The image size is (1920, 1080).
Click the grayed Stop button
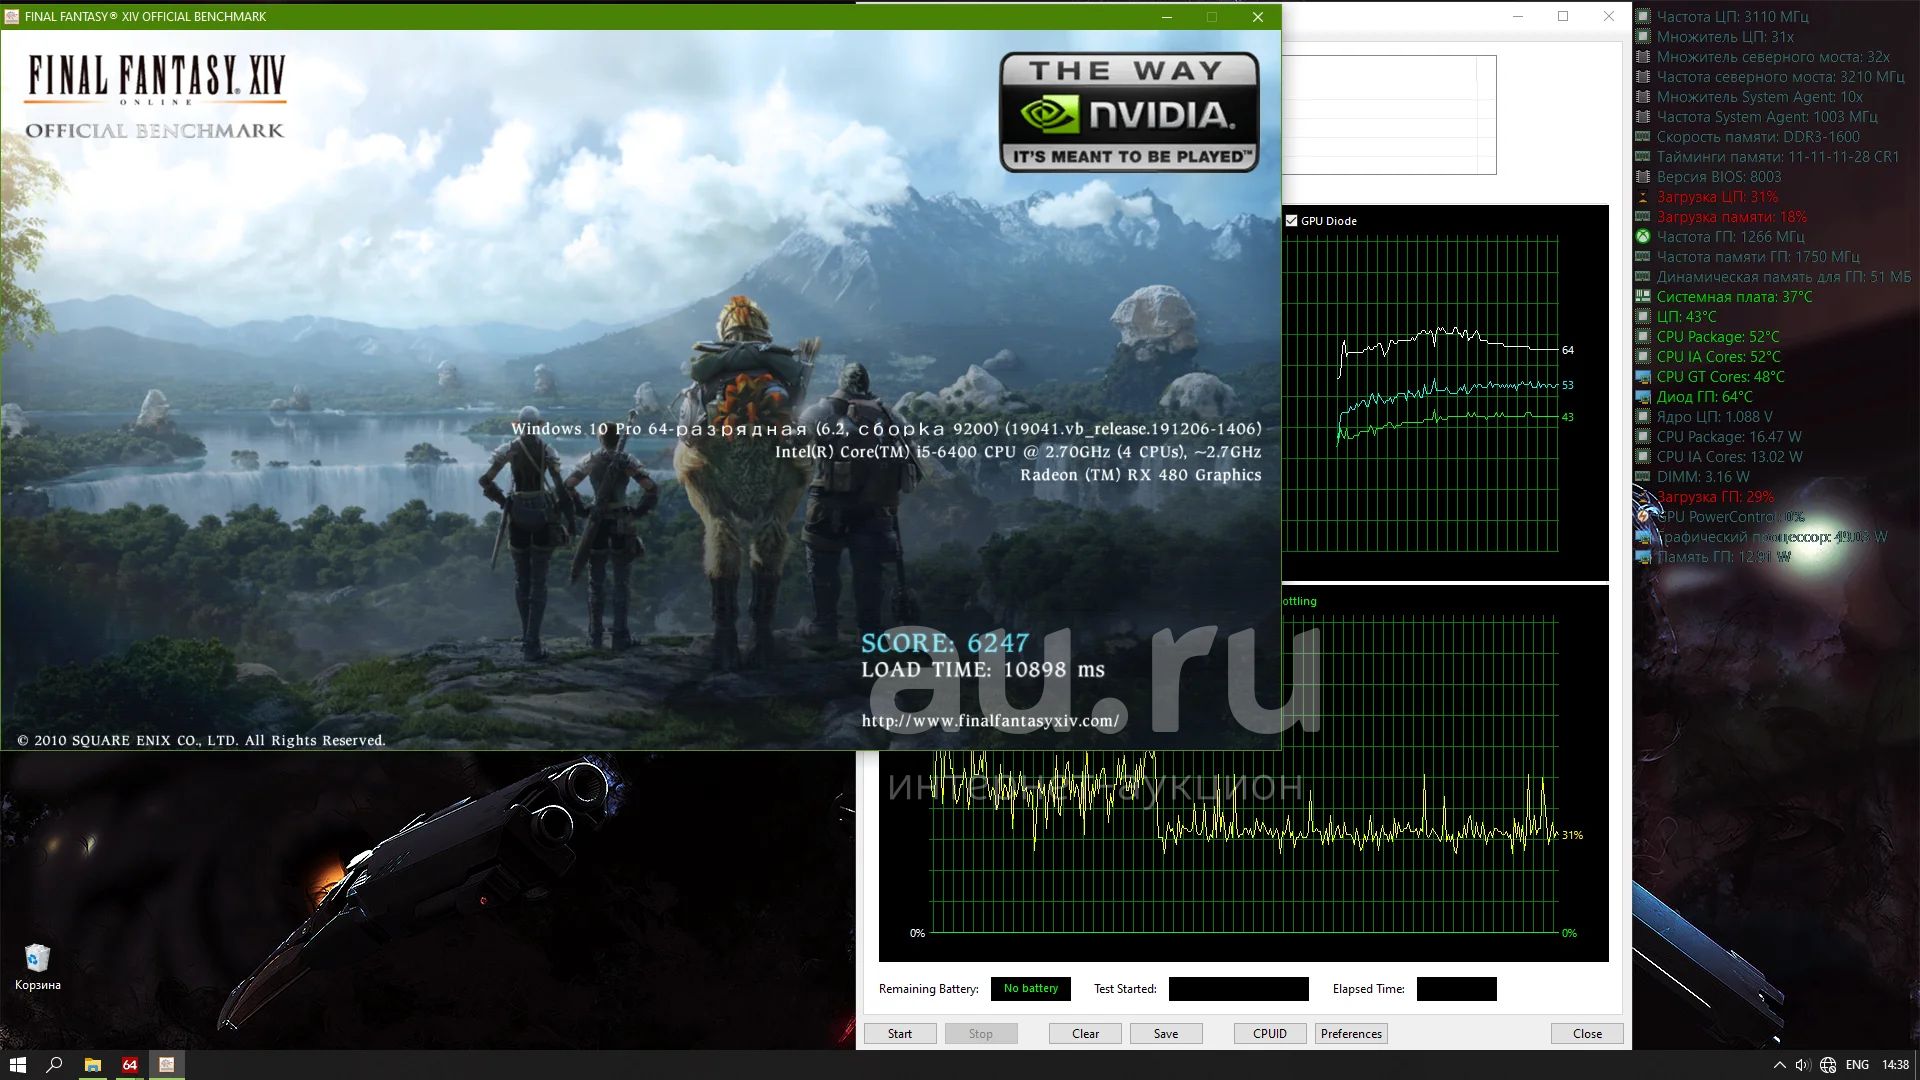(x=981, y=1034)
